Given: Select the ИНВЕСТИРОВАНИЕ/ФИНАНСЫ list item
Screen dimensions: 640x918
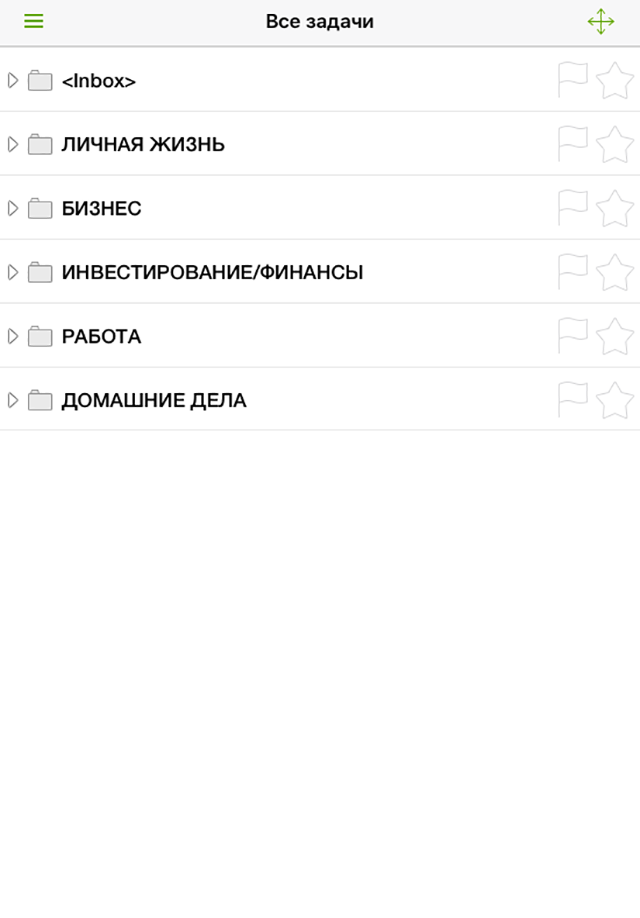Looking at the screenshot, I should click(x=320, y=272).
